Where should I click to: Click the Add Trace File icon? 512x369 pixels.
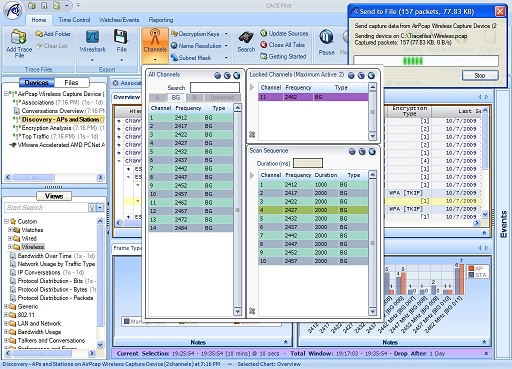[x=19, y=37]
